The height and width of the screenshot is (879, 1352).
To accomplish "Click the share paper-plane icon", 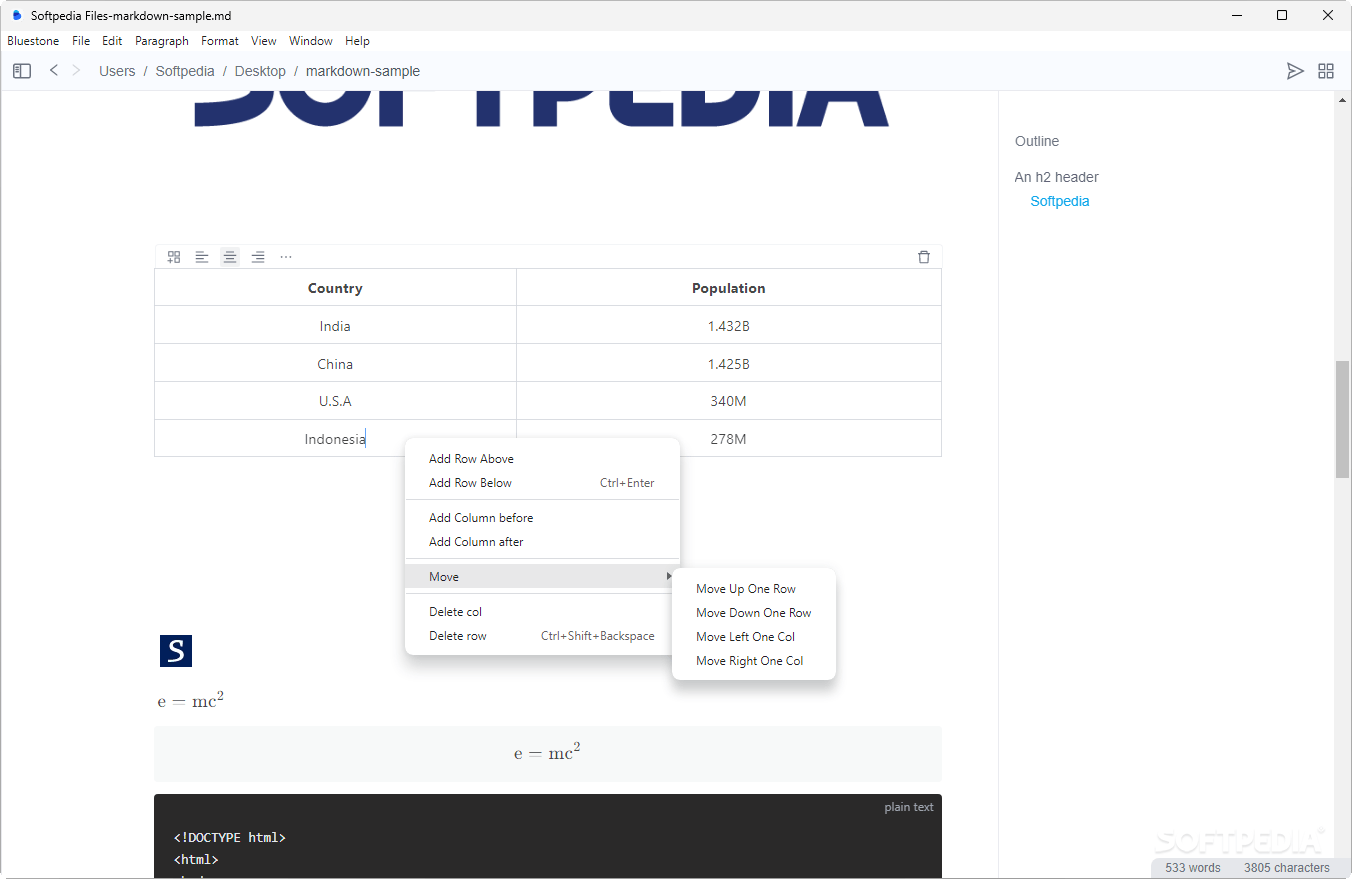I will [x=1295, y=71].
